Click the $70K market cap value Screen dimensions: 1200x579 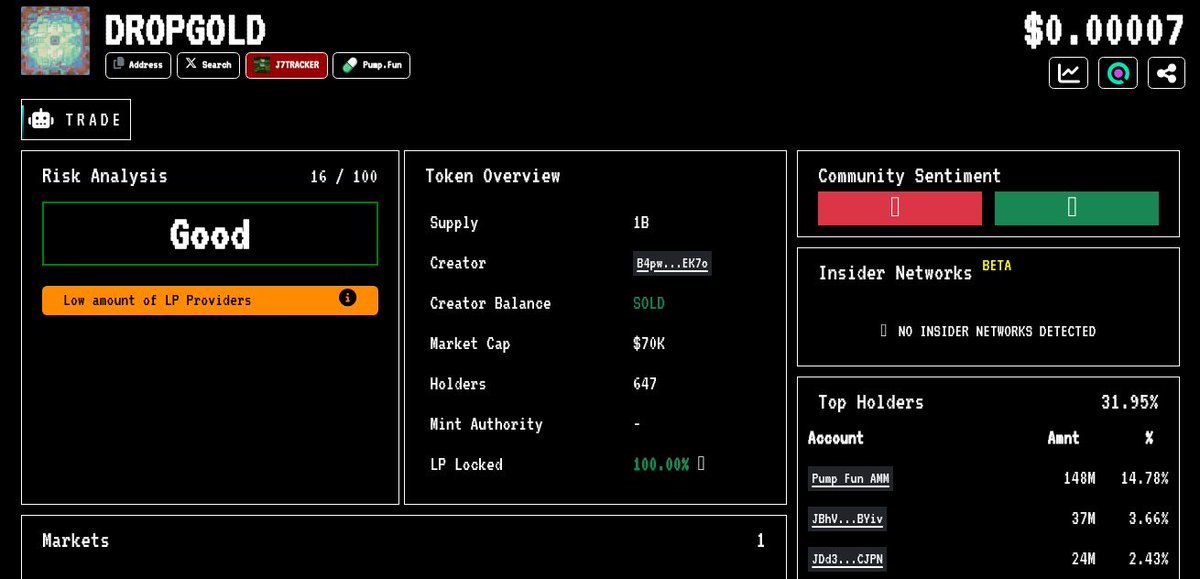point(649,344)
